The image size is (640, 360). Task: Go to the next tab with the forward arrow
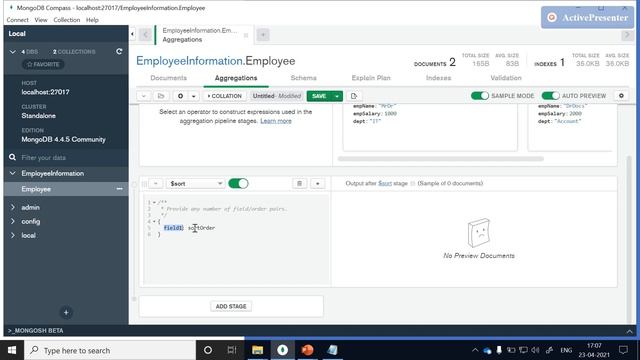tap(627, 35)
